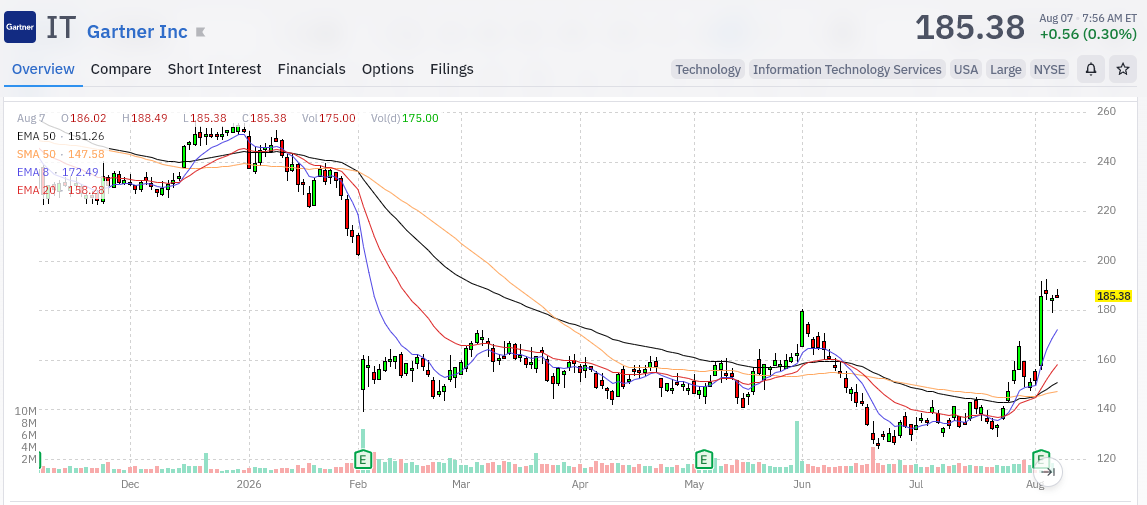Switch to the Overview tab

pyautogui.click(x=43, y=69)
